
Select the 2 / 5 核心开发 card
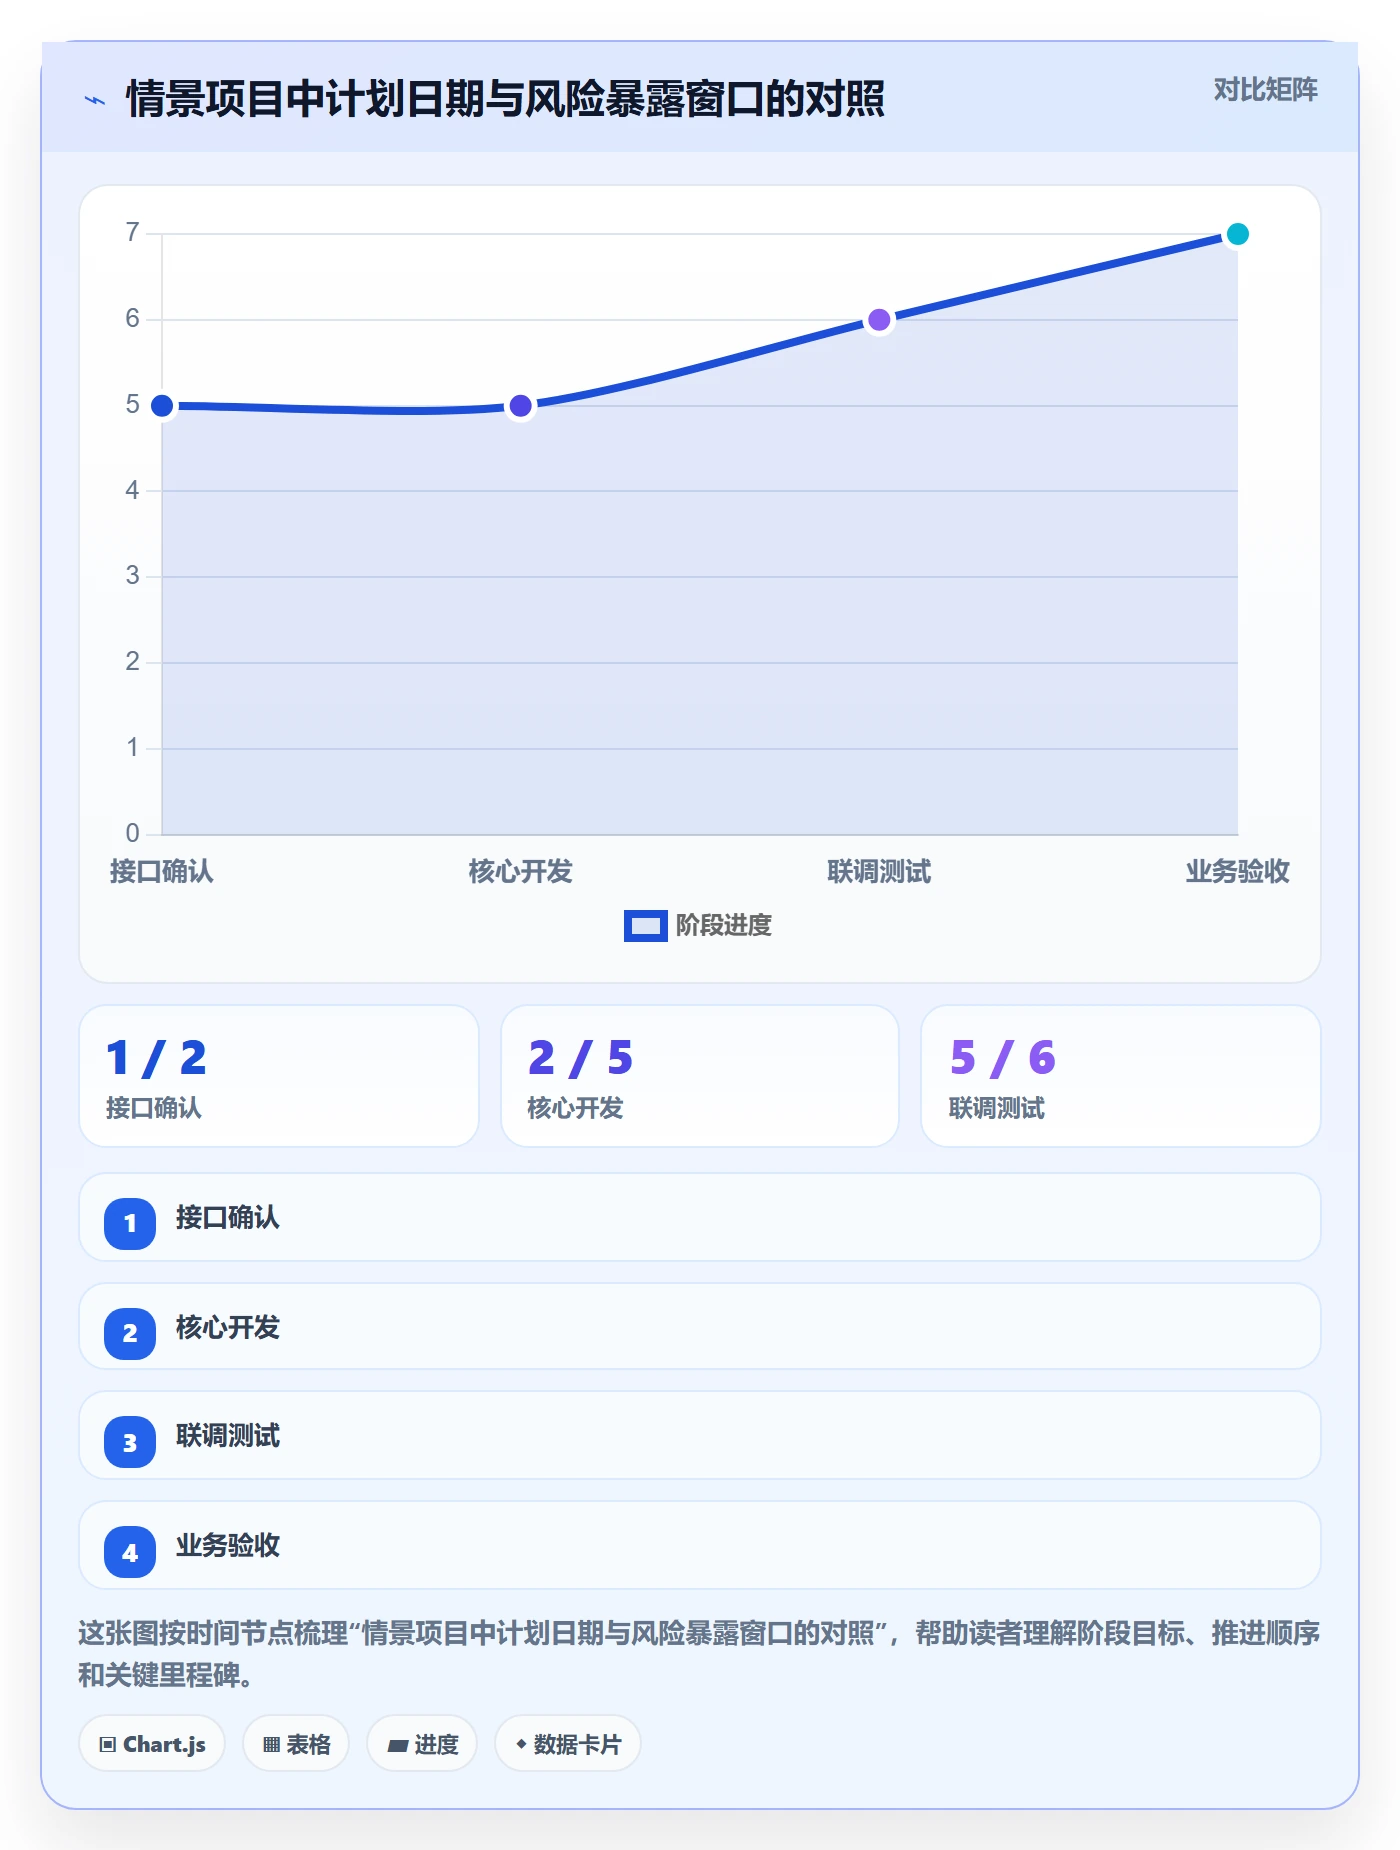[700, 1076]
